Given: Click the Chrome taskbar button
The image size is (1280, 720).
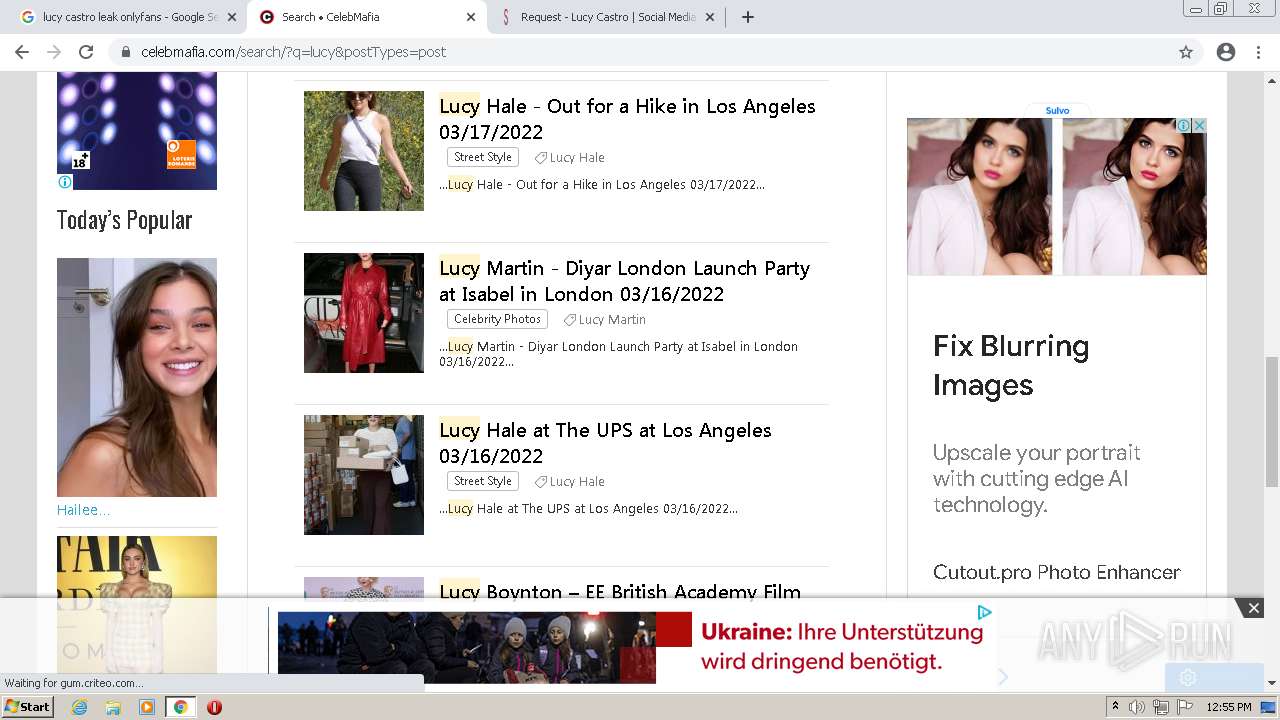Looking at the screenshot, I should click(180, 707).
